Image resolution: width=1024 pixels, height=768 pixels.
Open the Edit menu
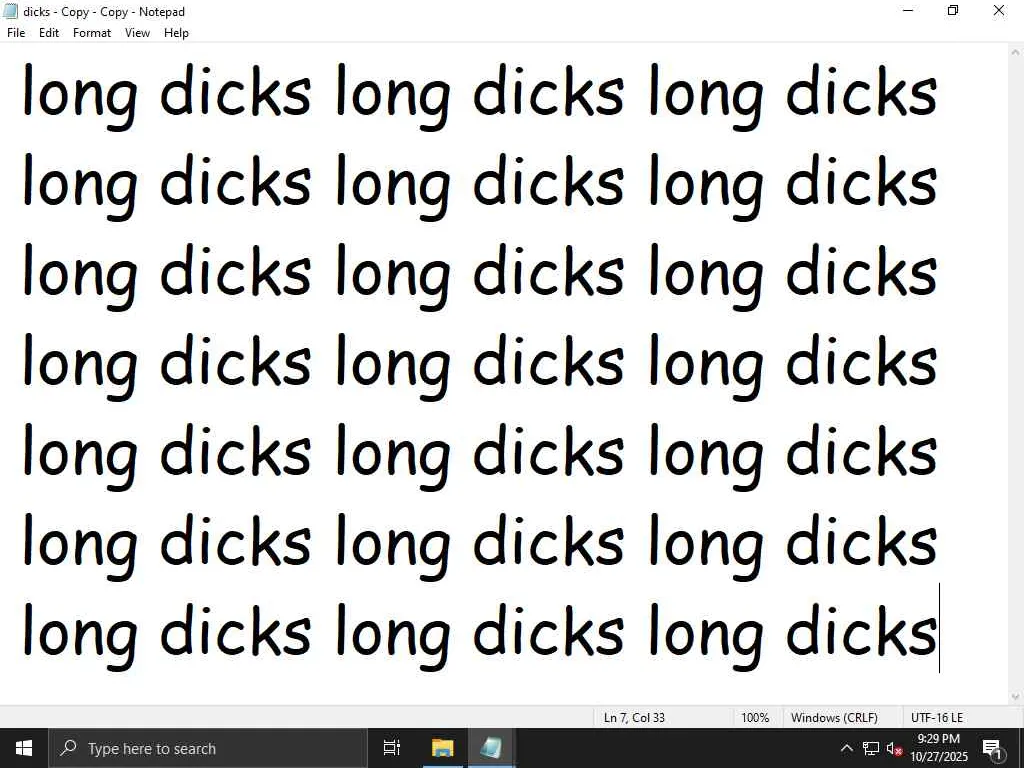(49, 33)
